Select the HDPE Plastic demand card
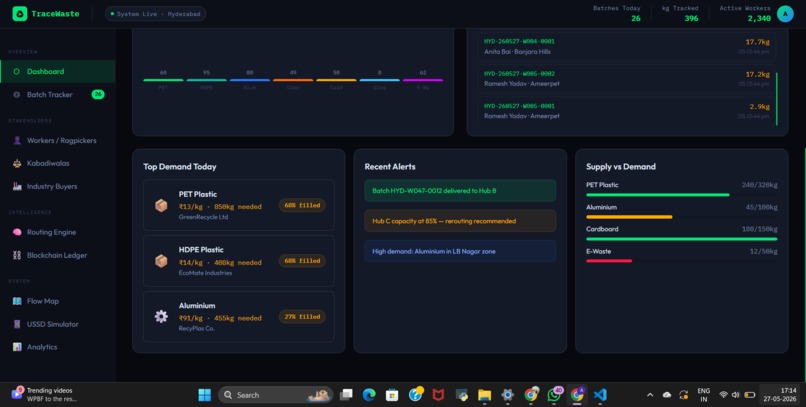This screenshot has width=806, height=407. pos(239,261)
